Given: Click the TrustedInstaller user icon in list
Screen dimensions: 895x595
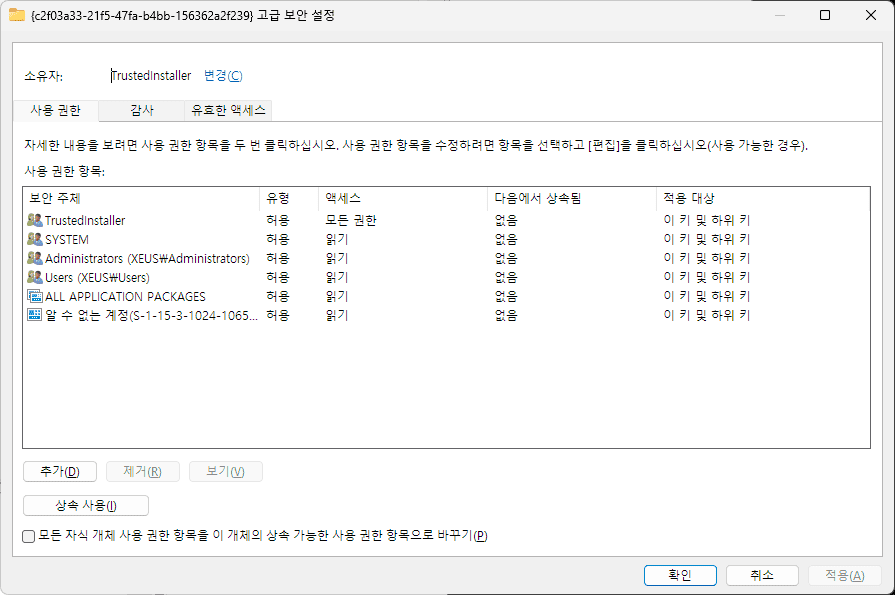Looking at the screenshot, I should coord(35,220).
